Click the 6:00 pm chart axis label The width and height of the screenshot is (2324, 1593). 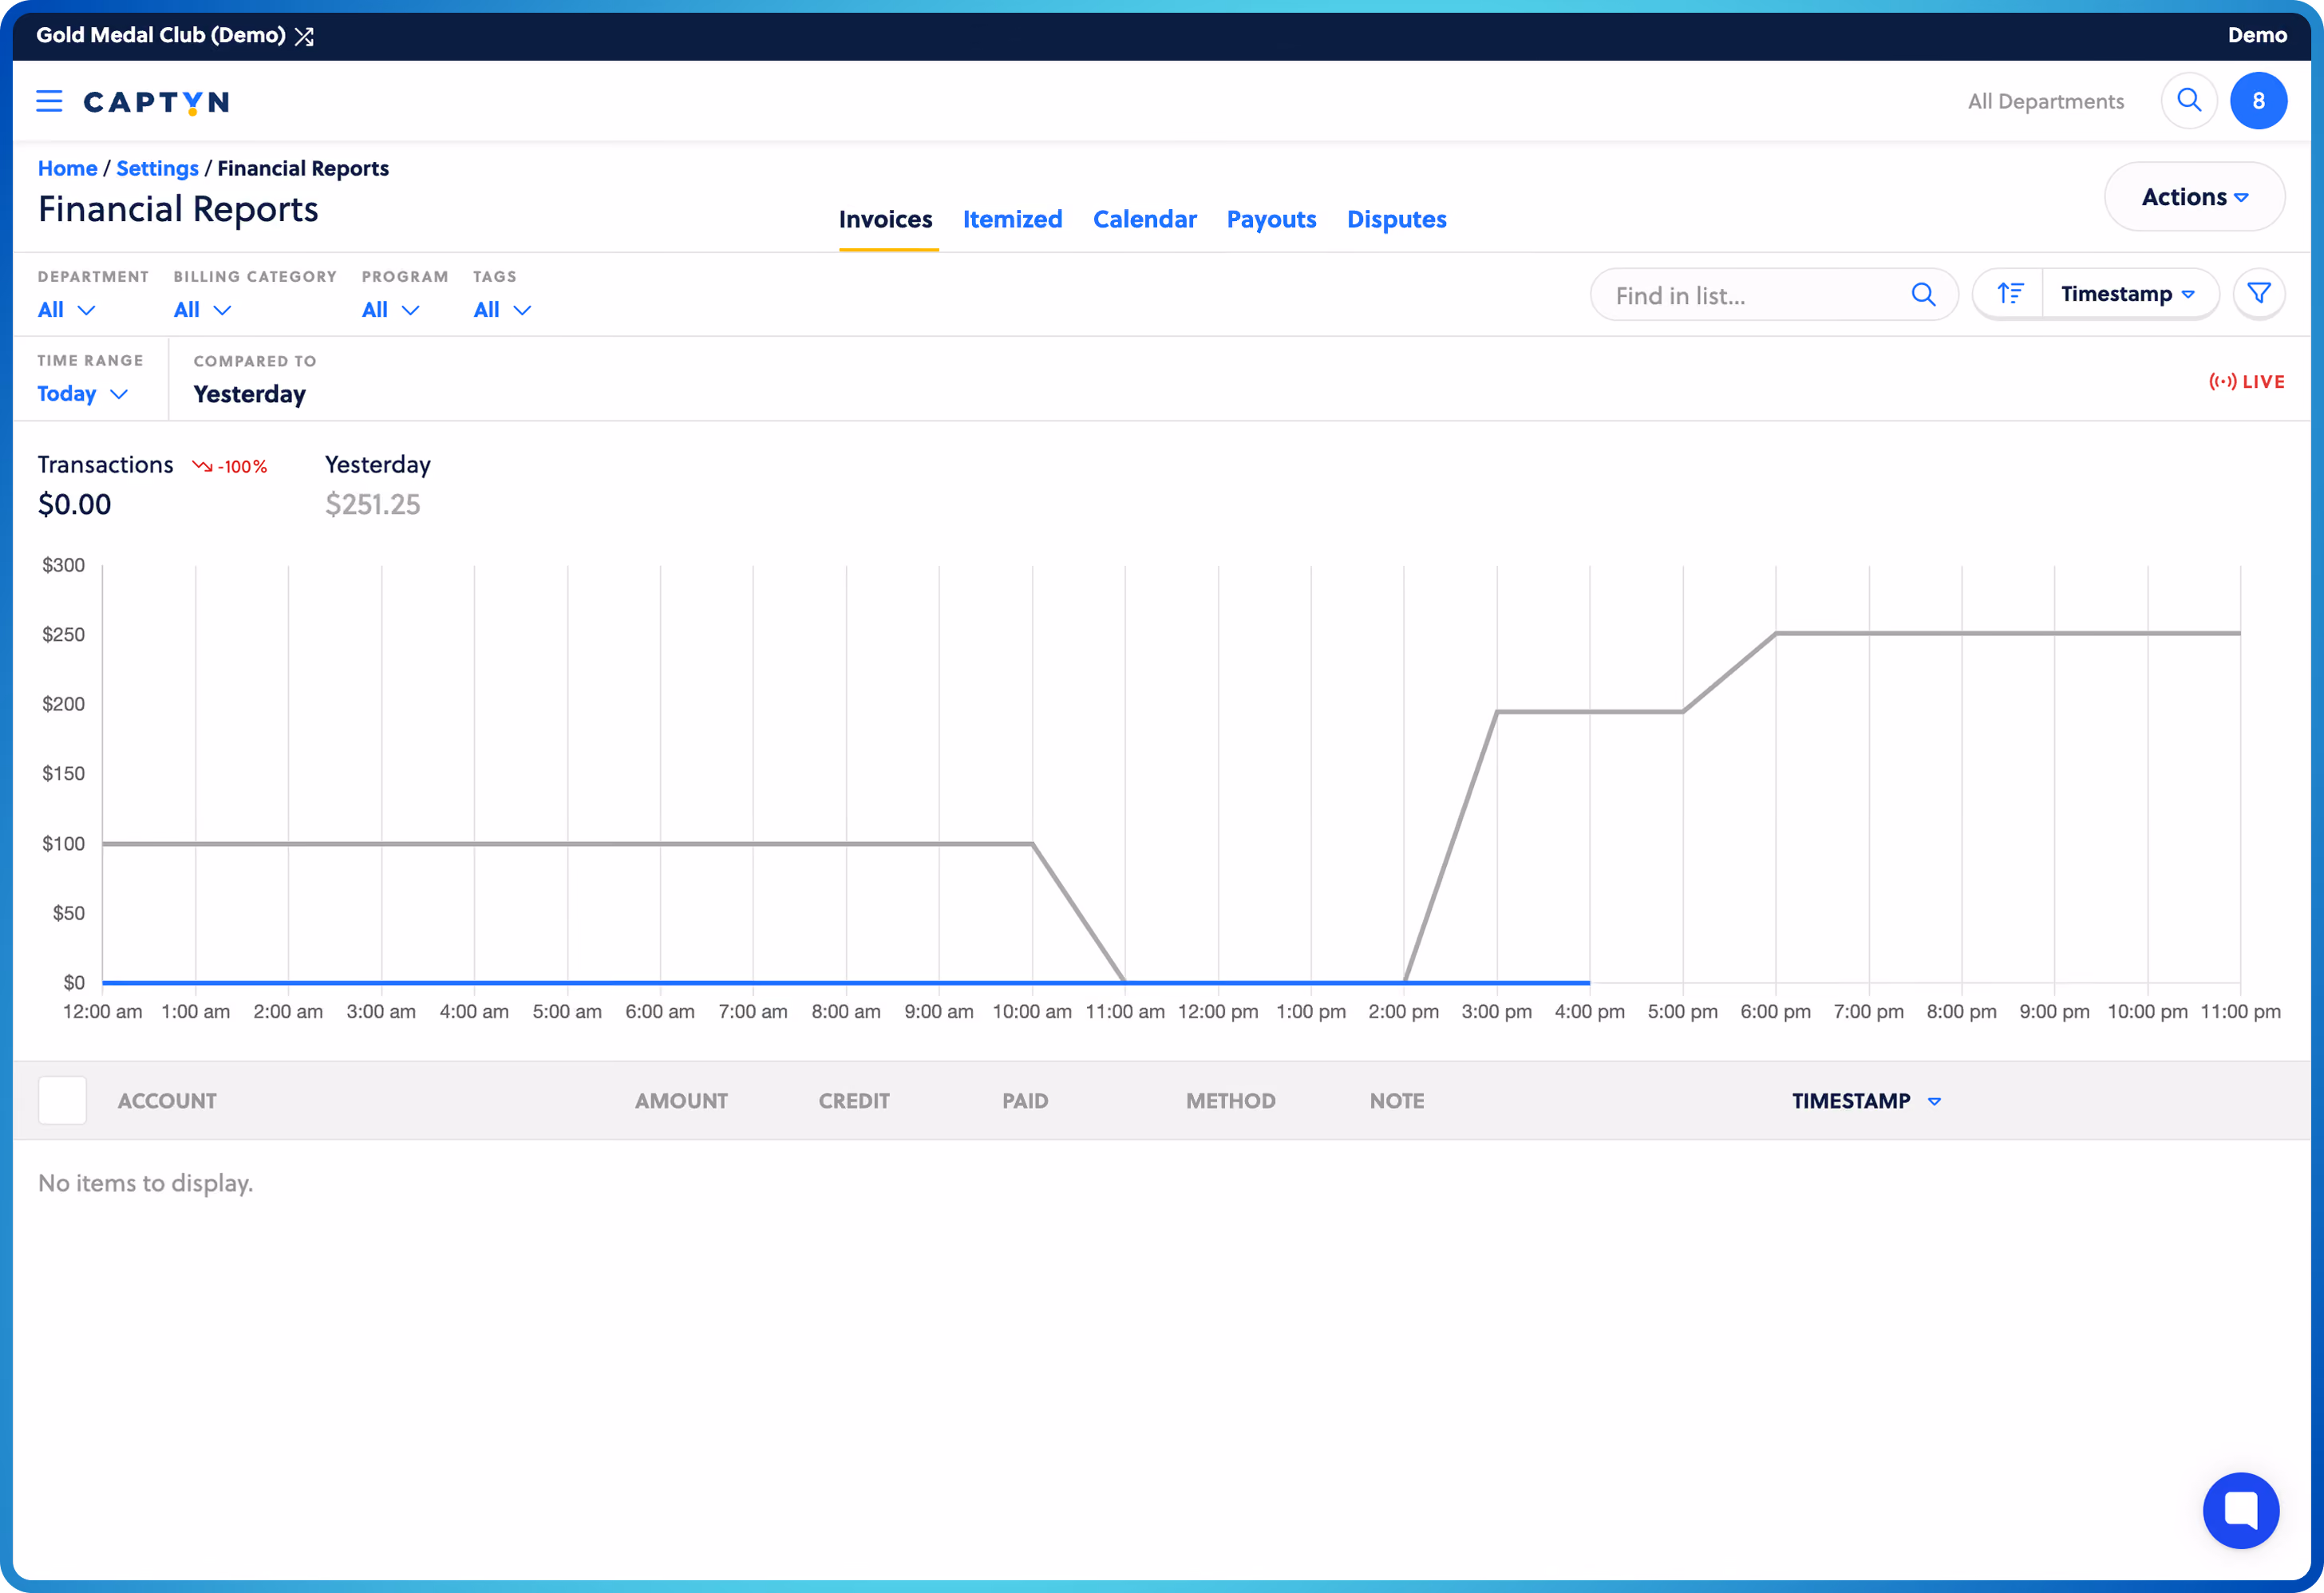pos(1775,1011)
